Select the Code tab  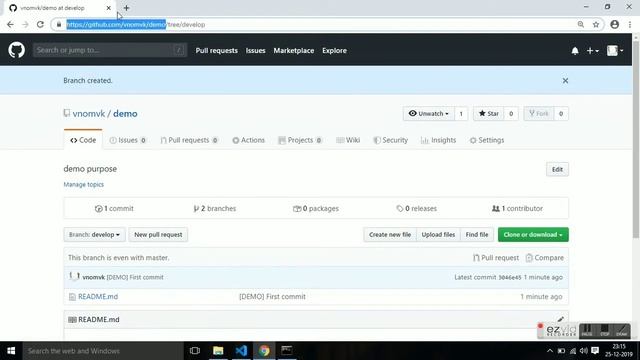point(83,140)
